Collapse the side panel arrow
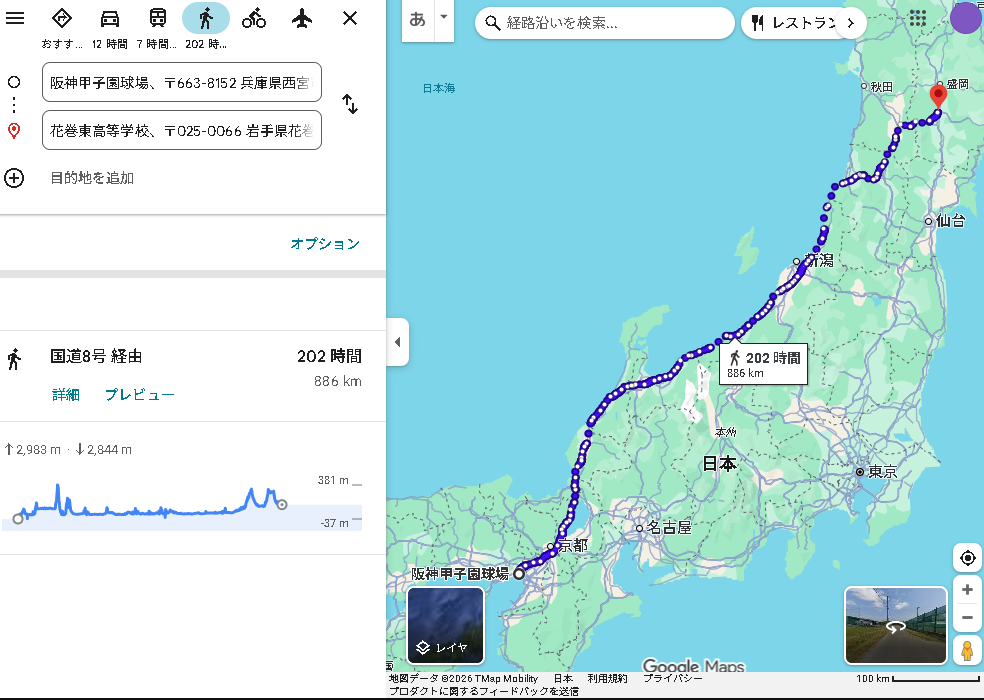The height and width of the screenshot is (700, 984). point(397,342)
